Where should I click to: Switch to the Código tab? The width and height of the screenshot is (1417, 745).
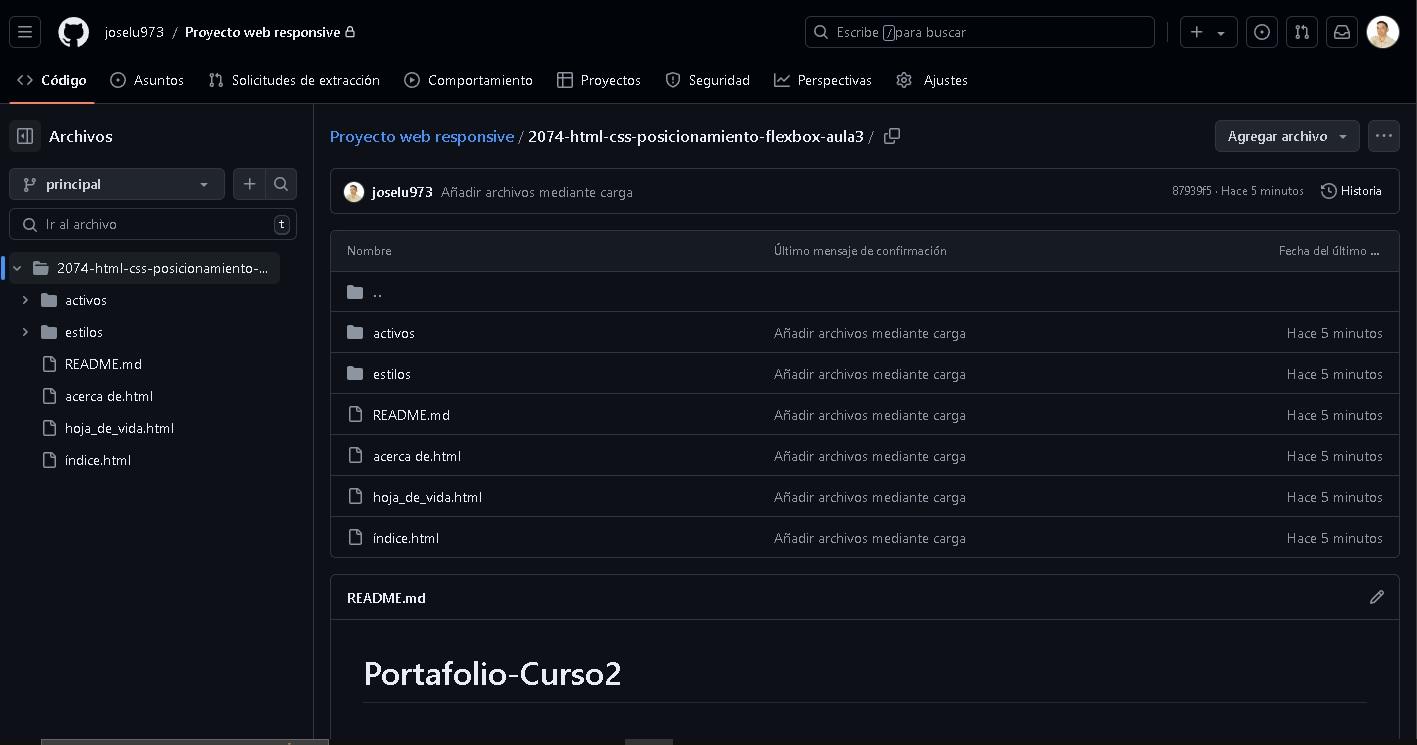coord(52,80)
